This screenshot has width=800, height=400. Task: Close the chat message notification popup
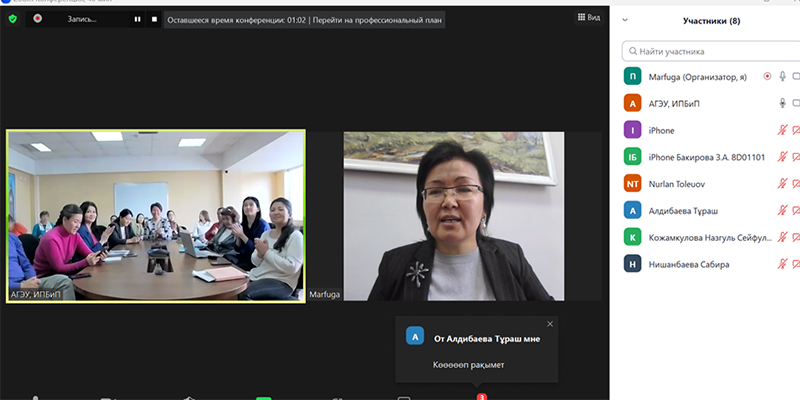coord(549,324)
